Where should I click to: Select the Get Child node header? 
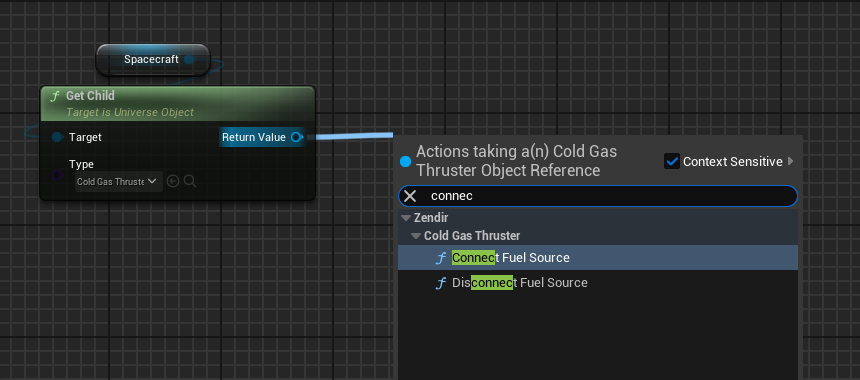coord(178,103)
